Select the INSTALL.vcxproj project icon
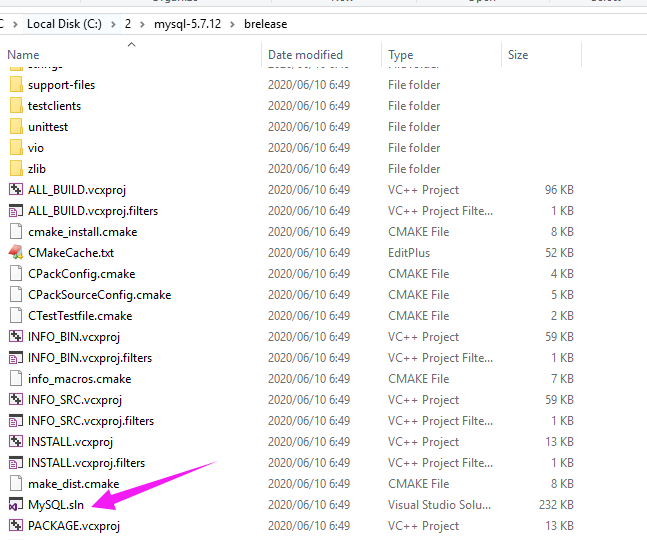The width and height of the screenshot is (647, 540). [x=16, y=442]
